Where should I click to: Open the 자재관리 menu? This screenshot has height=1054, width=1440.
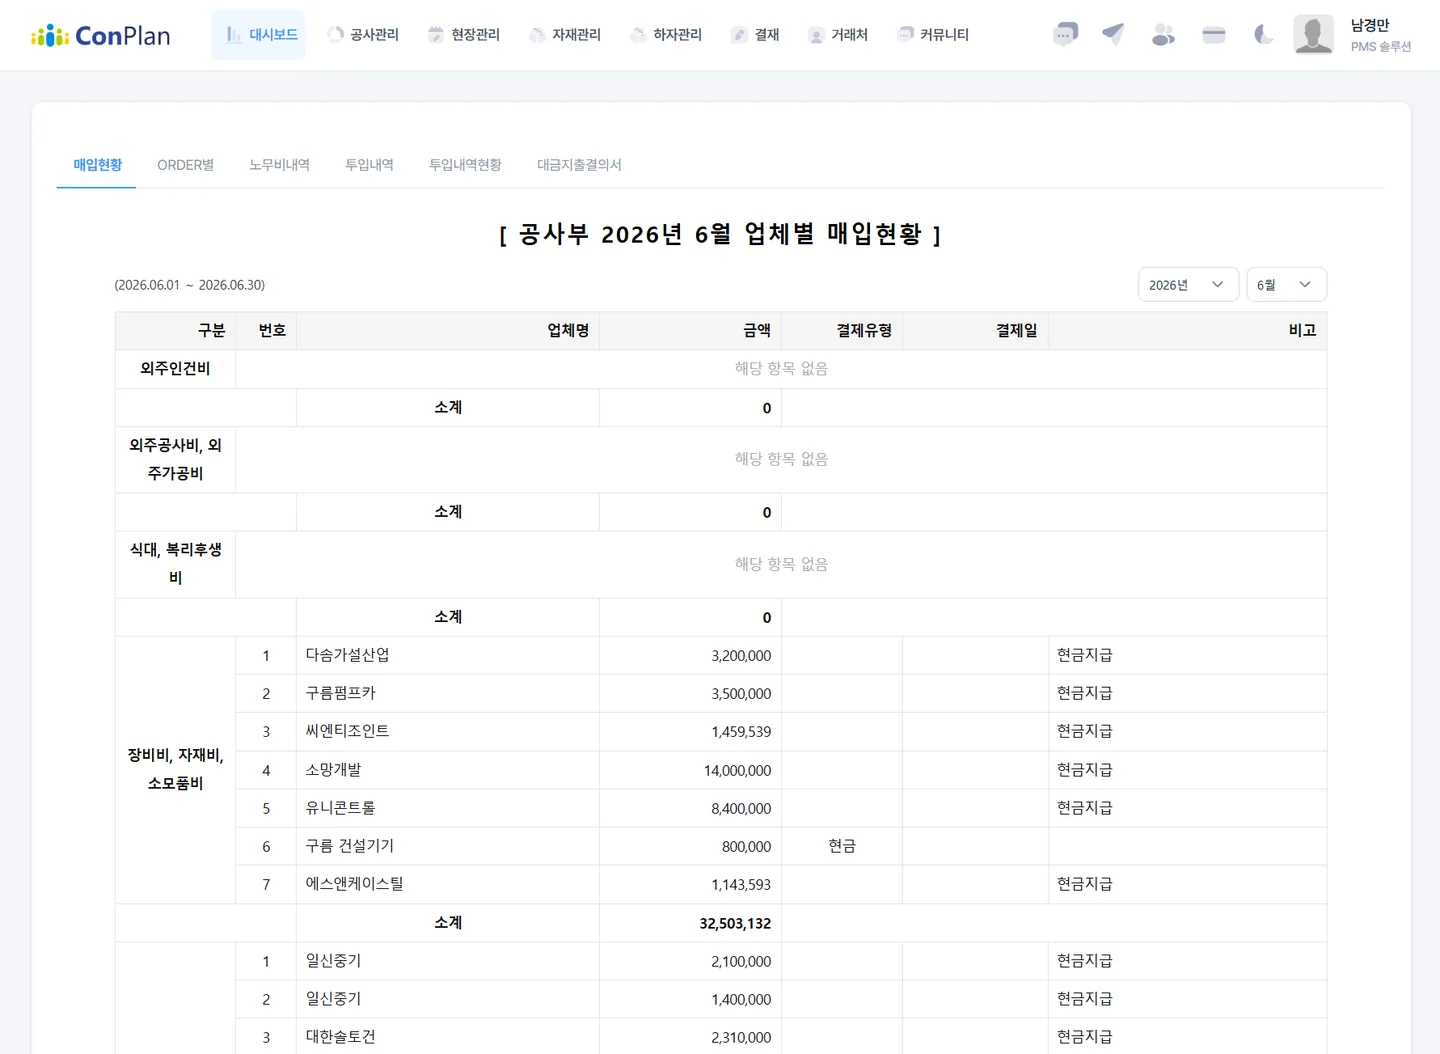565,35
